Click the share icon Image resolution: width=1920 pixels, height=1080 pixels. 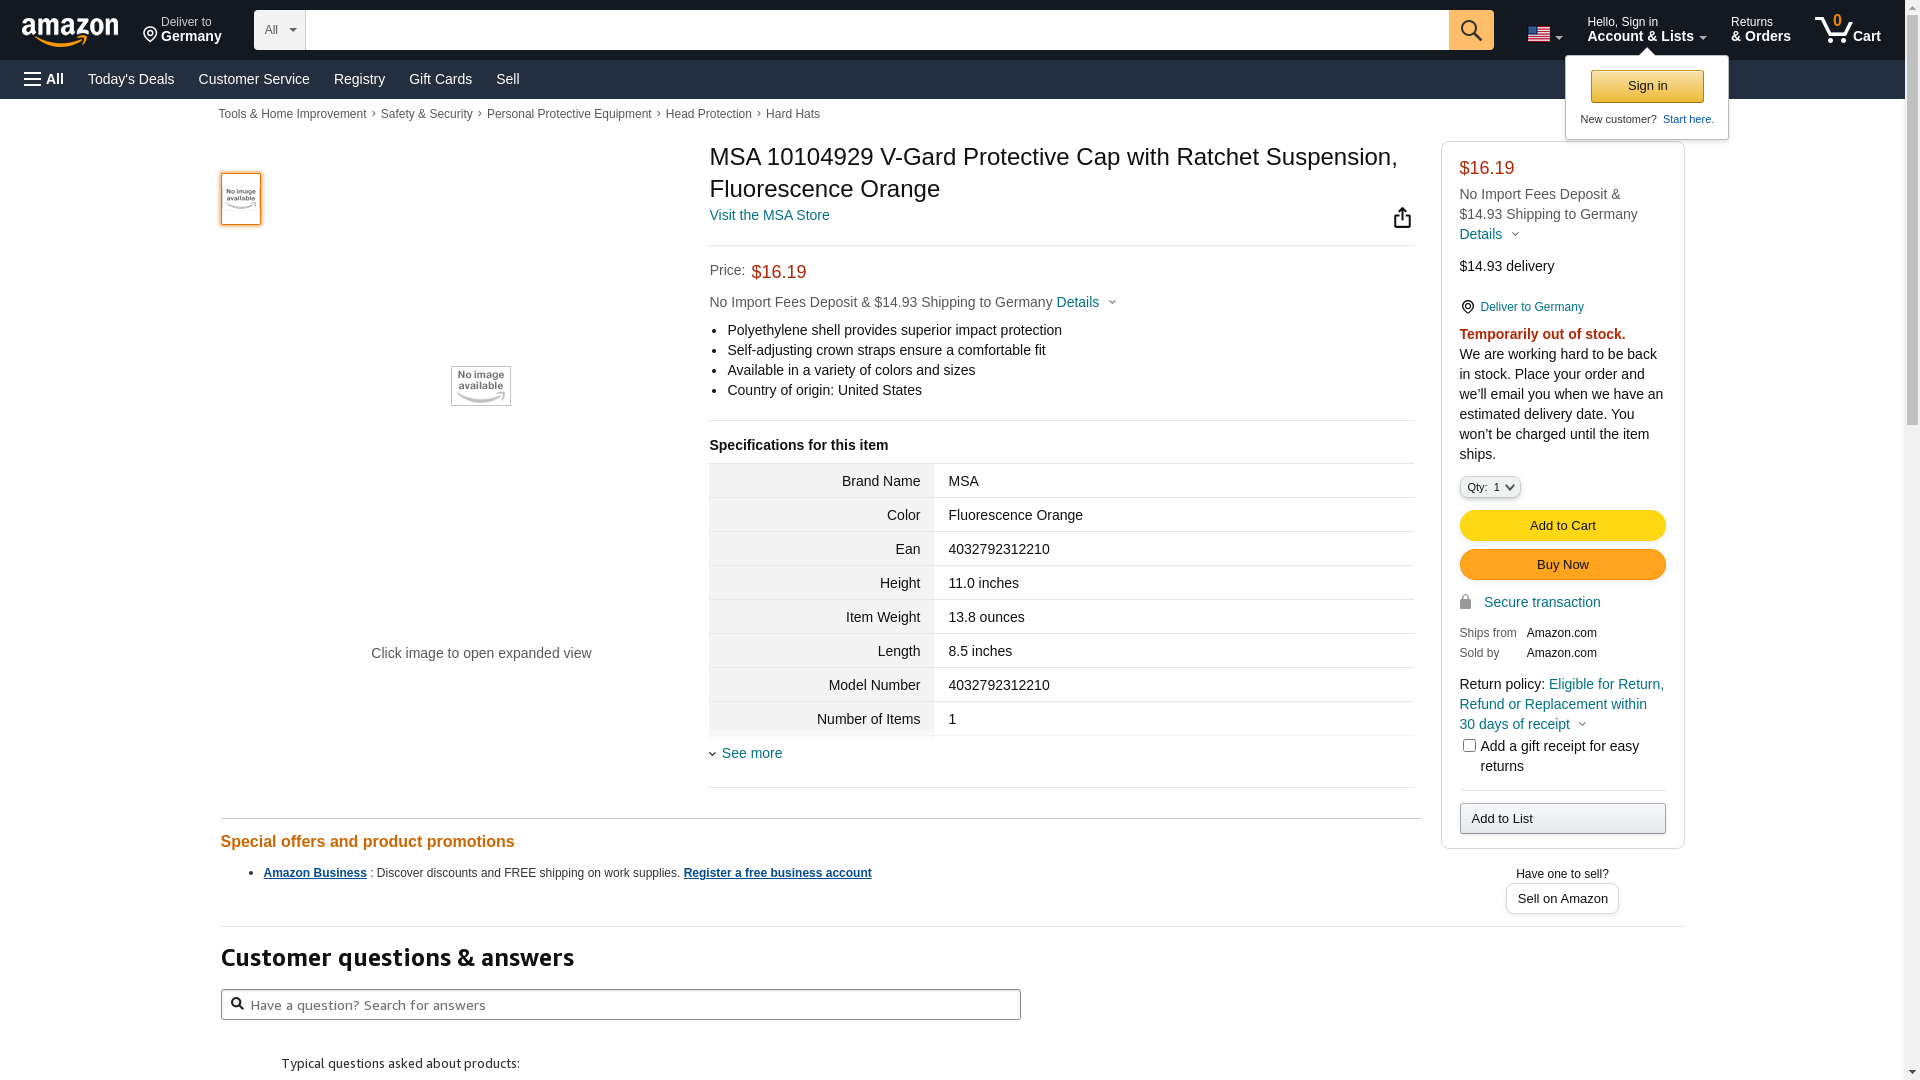click(x=1402, y=218)
